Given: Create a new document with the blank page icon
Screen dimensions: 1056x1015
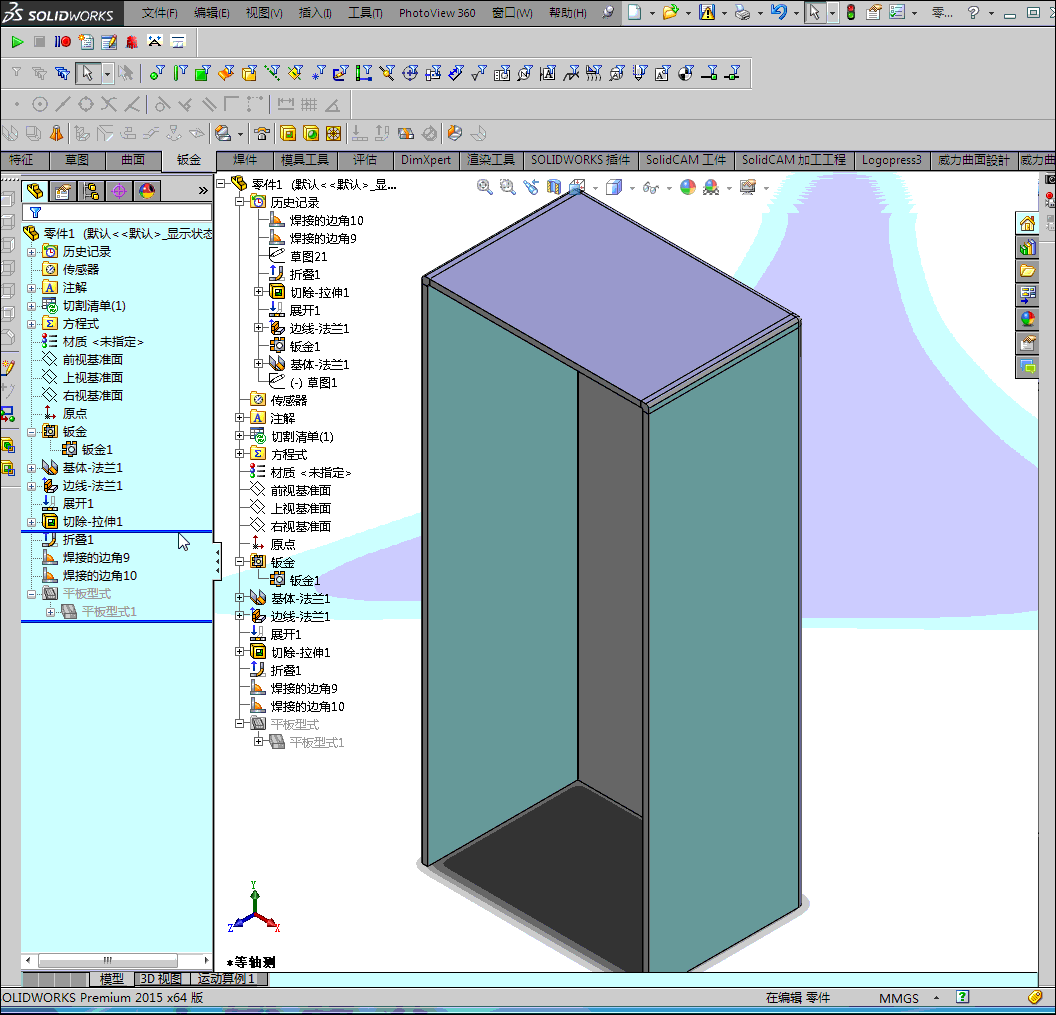Looking at the screenshot, I should (x=634, y=12).
